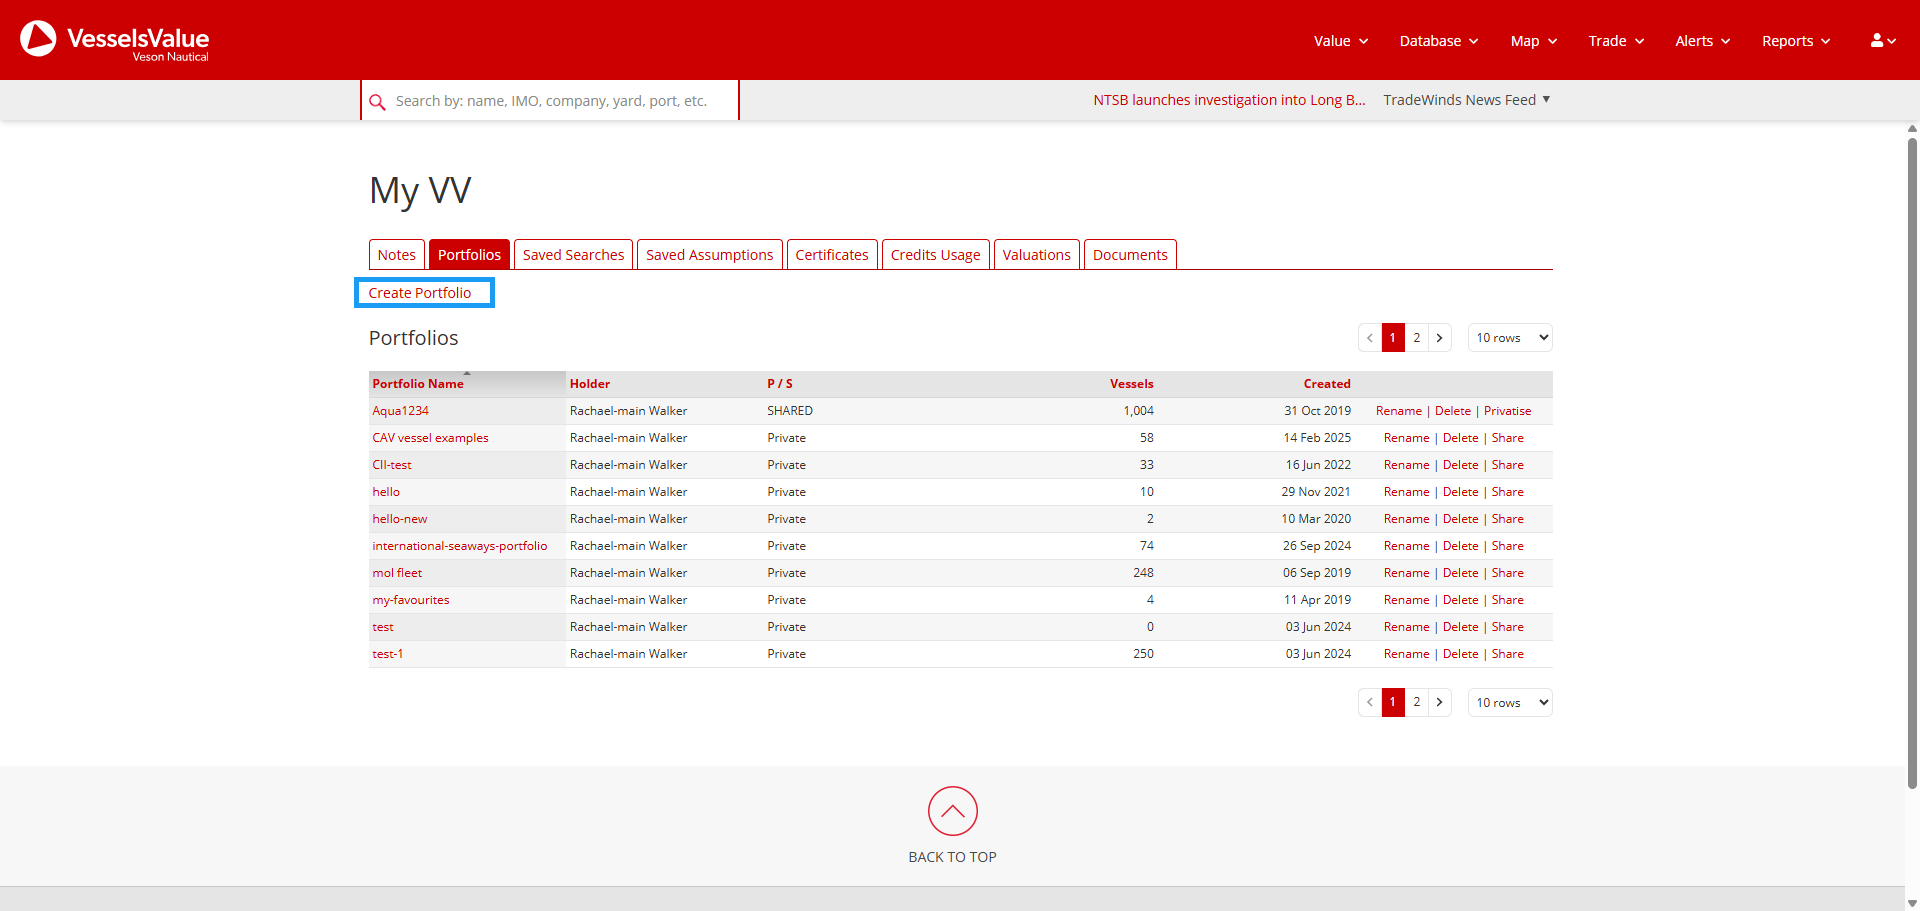
Task: Open the mol fleet portfolio
Action: tap(397, 573)
